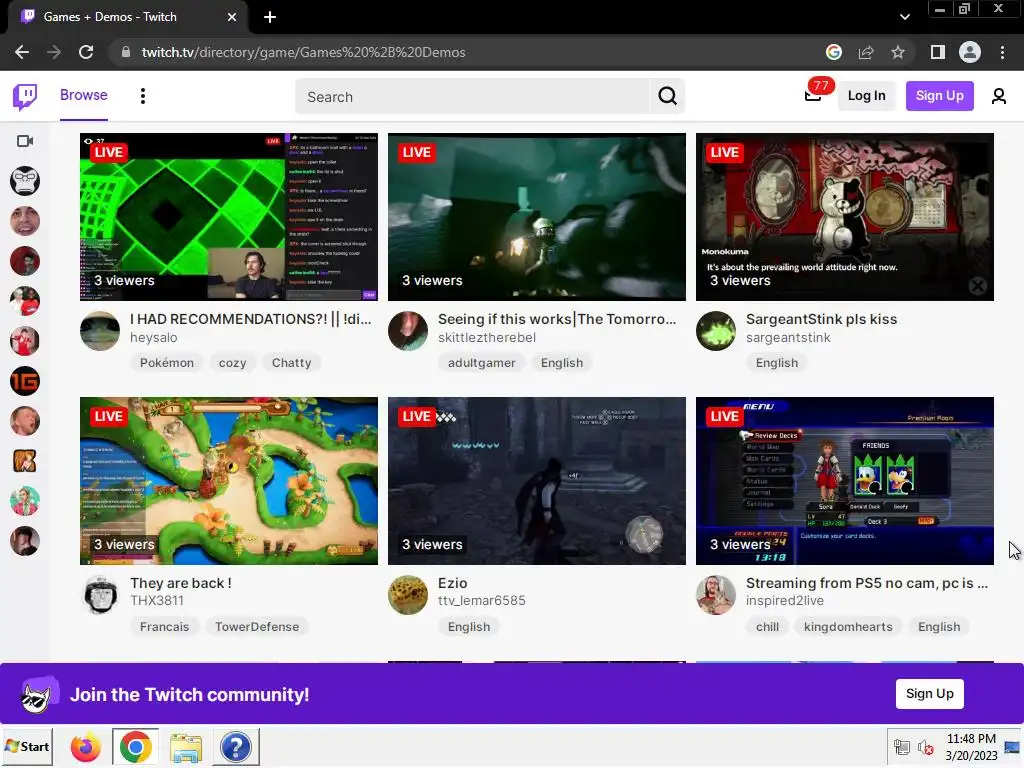Click the Chatty tag

click(291, 362)
